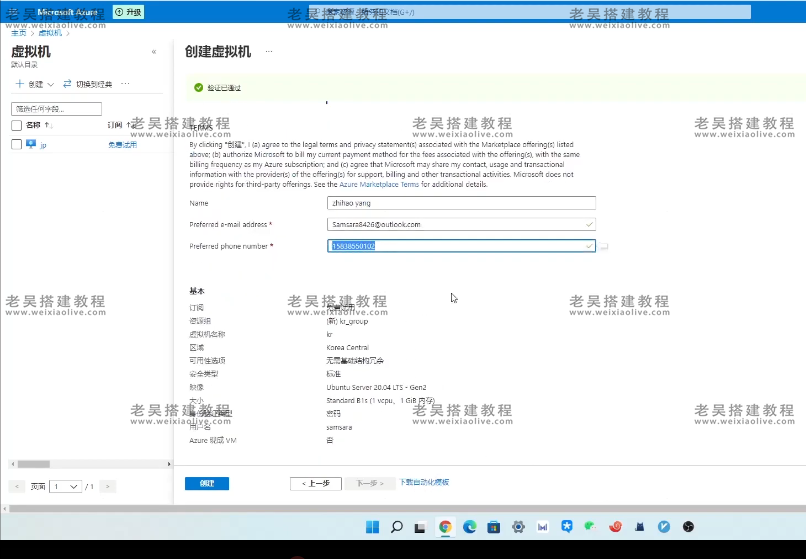The width and height of the screenshot is (806, 559).
Task: Click the left panel horizontal scrollbar thumb
Action: 33,464
